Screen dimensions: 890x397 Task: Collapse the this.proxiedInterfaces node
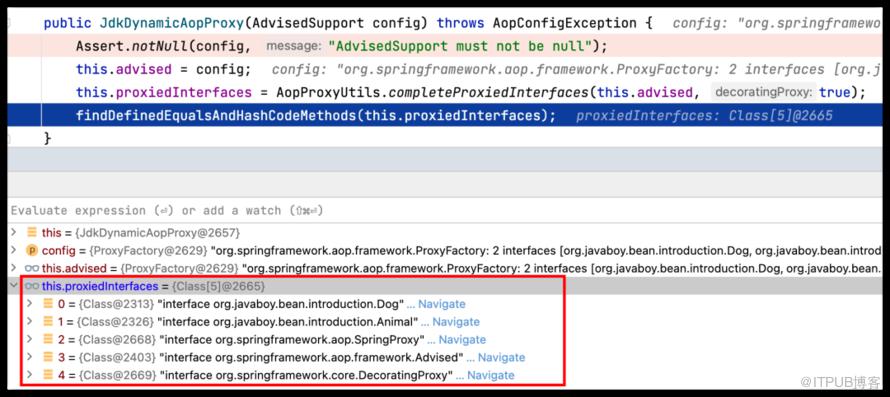(x=14, y=286)
